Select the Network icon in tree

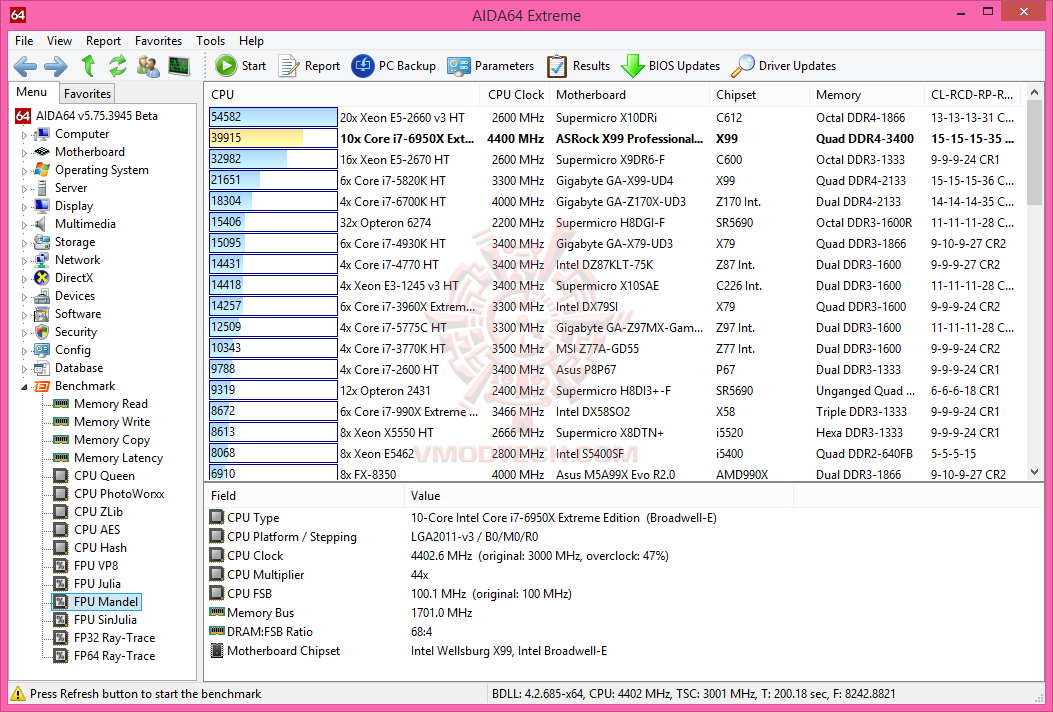coord(42,260)
